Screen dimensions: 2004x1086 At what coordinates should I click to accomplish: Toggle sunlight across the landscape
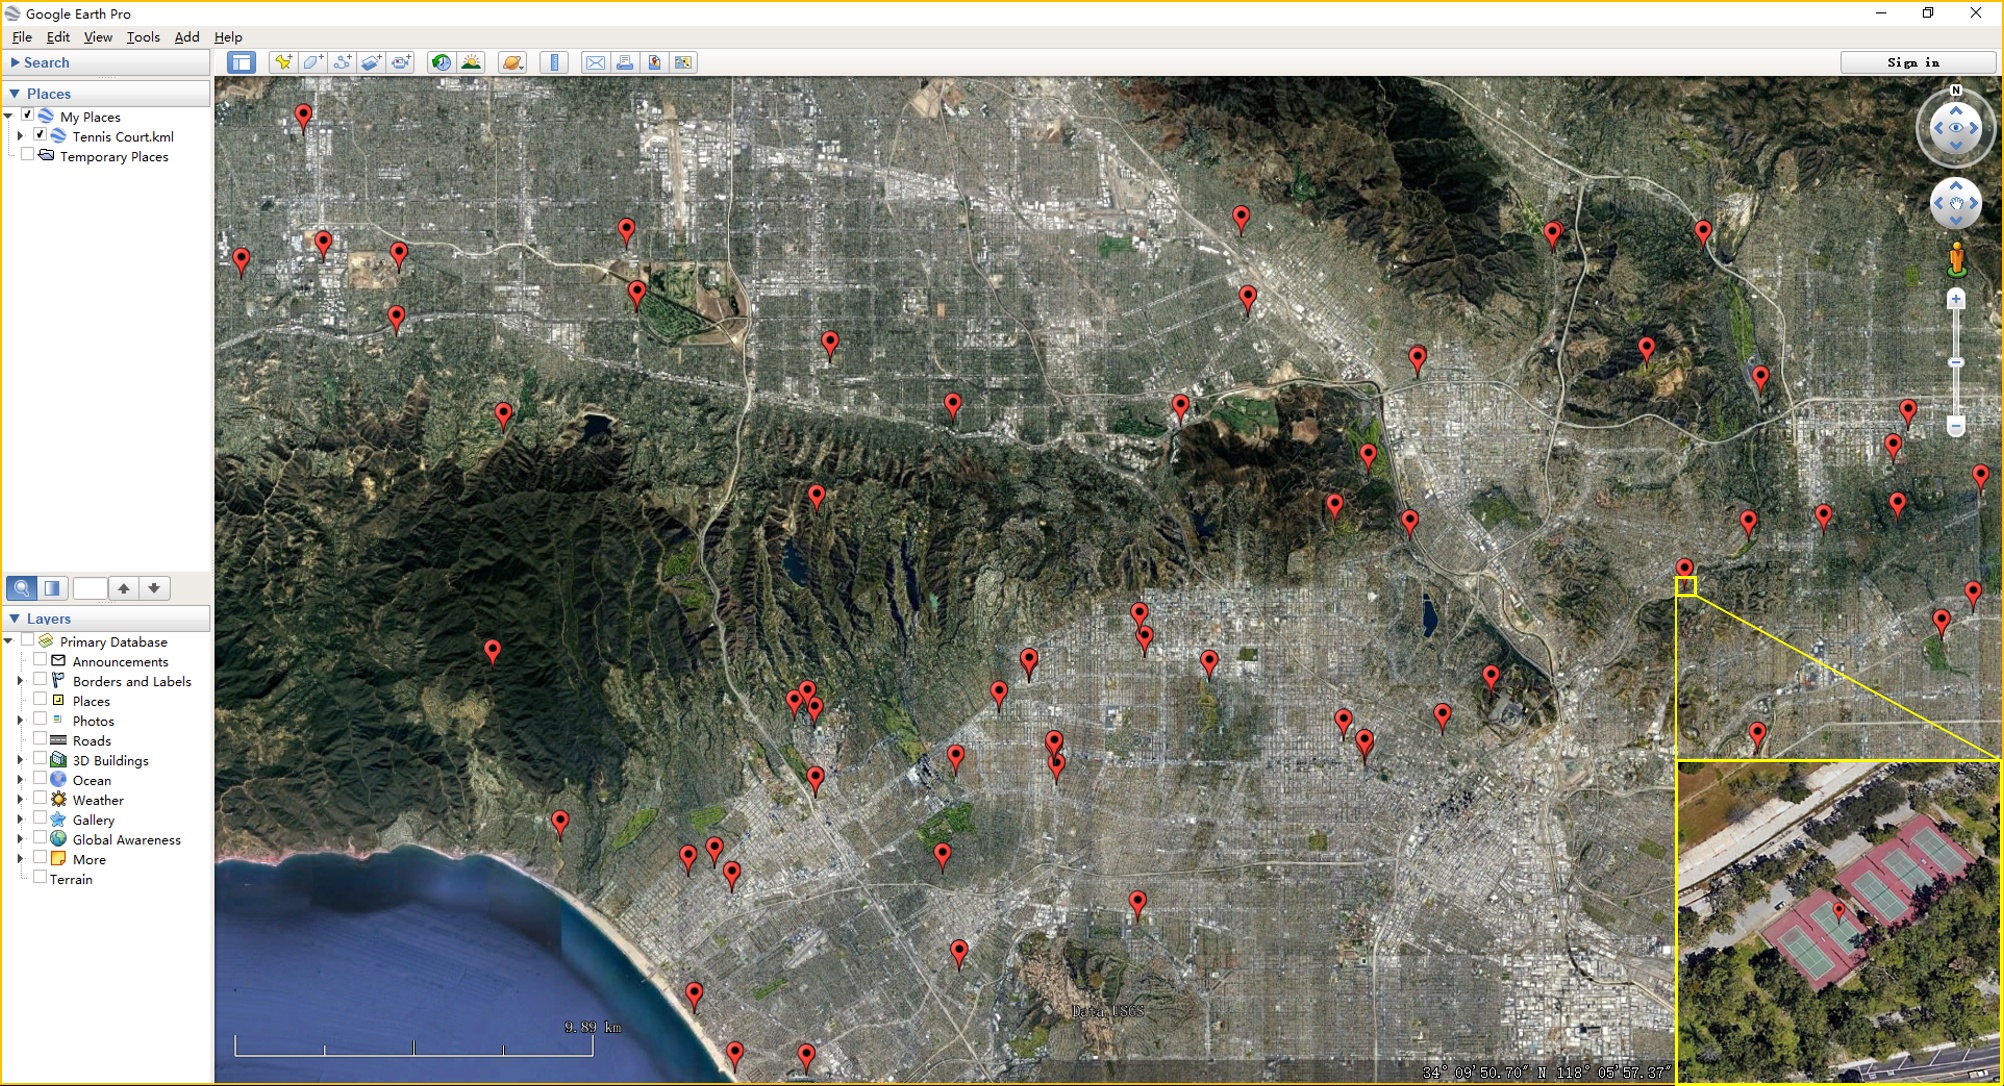click(471, 62)
